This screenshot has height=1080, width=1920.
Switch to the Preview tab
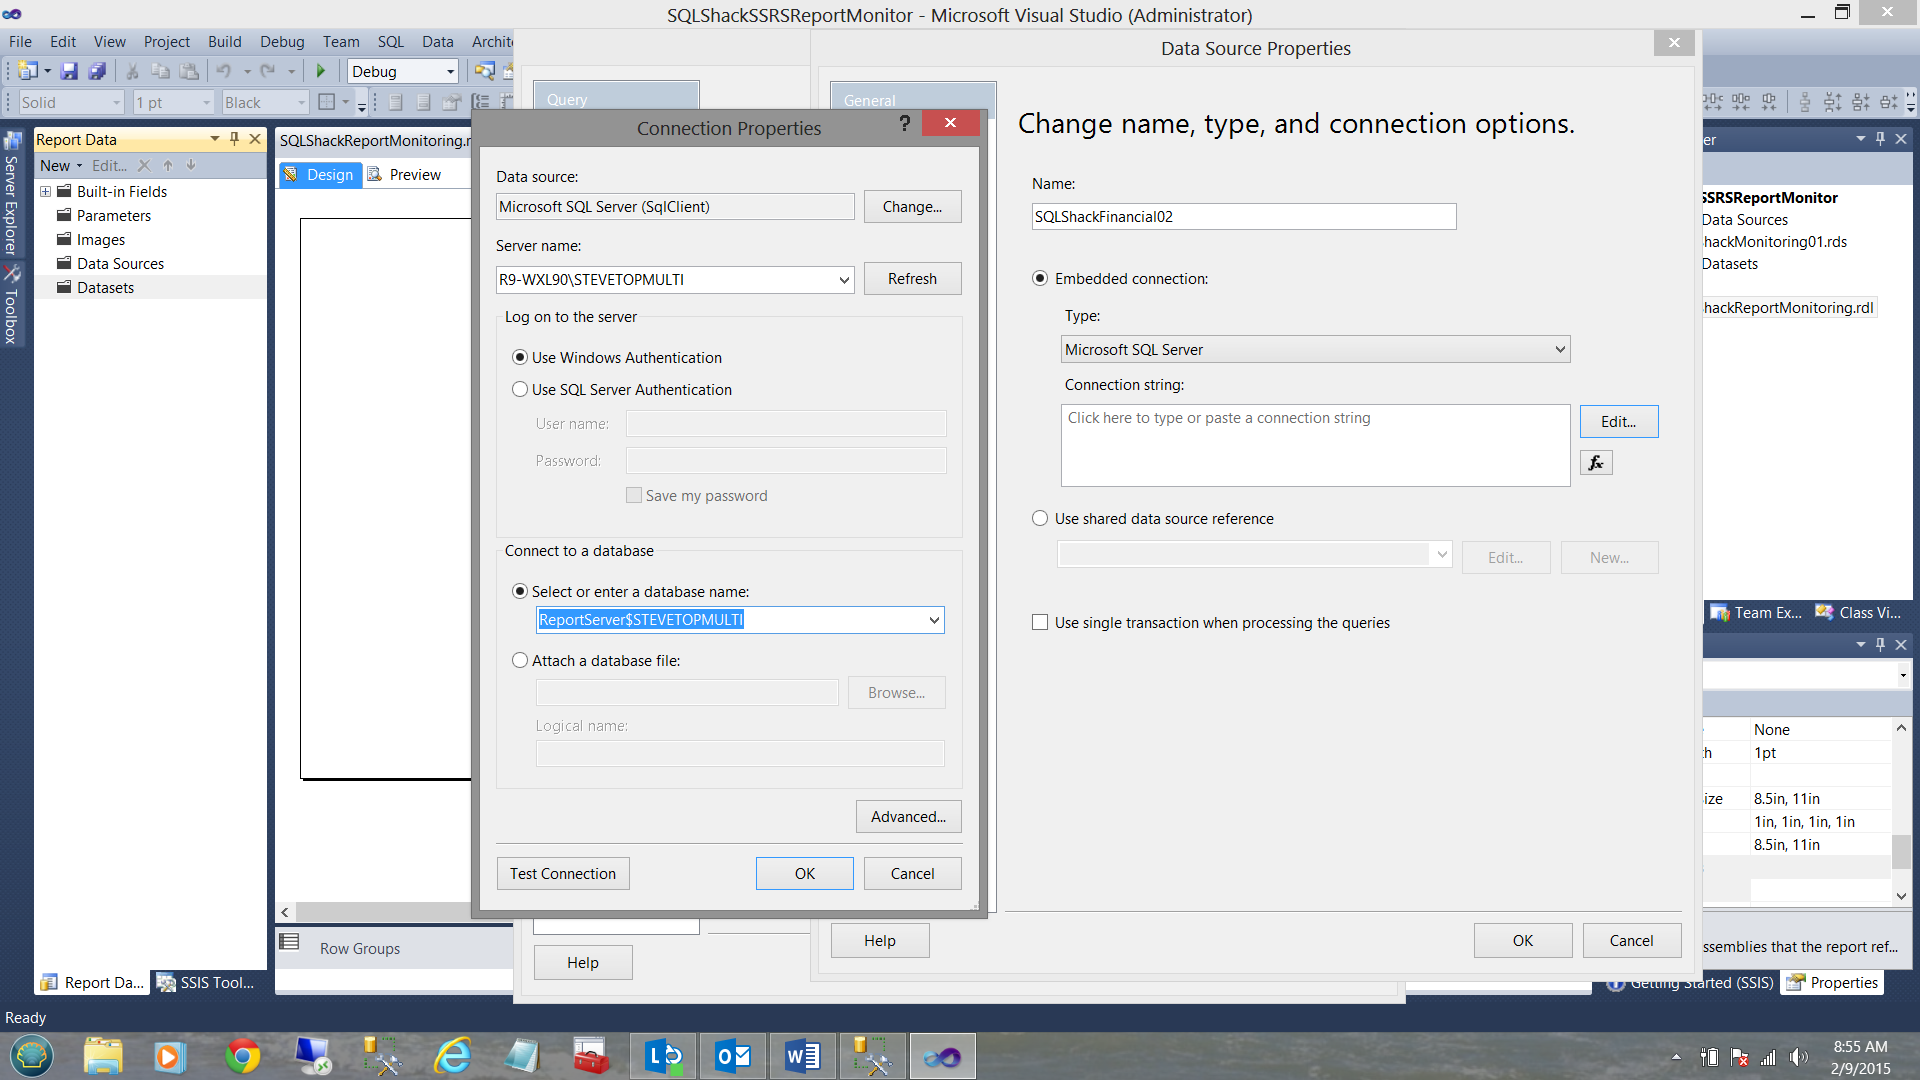coord(405,175)
